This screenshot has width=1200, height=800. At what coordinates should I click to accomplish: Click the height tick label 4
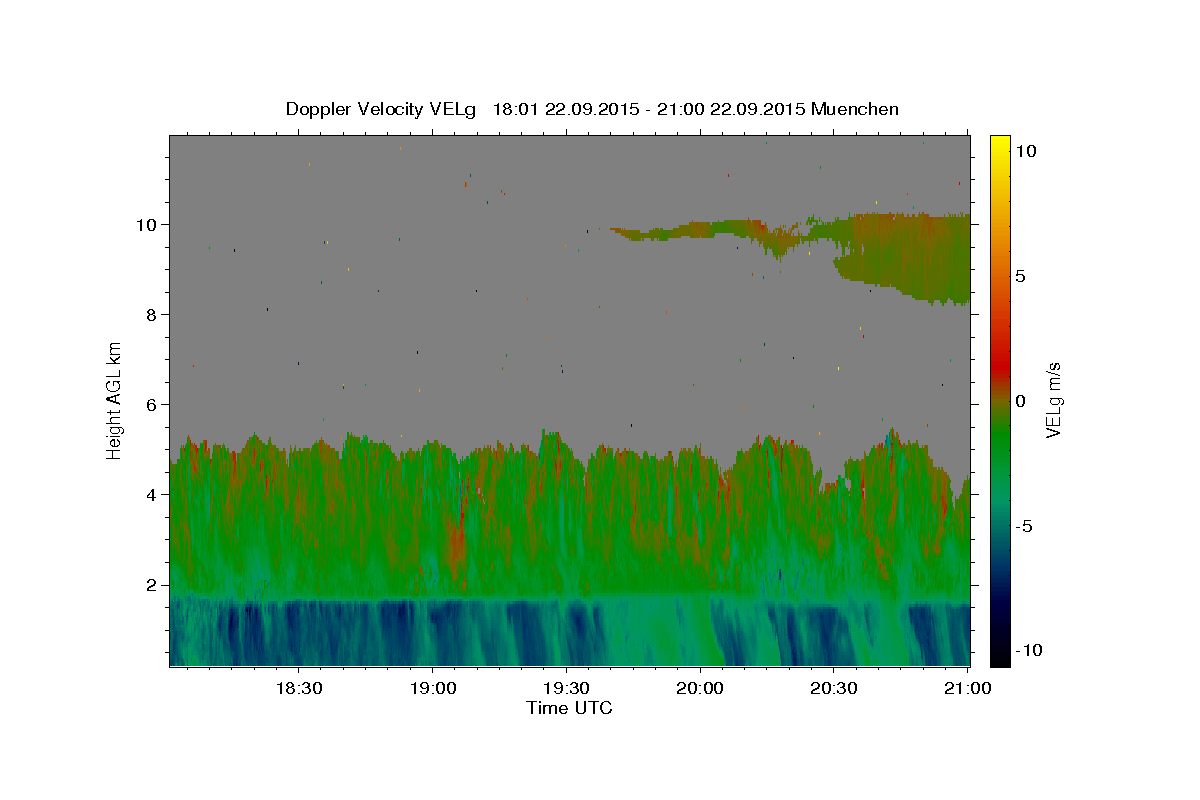click(150, 495)
